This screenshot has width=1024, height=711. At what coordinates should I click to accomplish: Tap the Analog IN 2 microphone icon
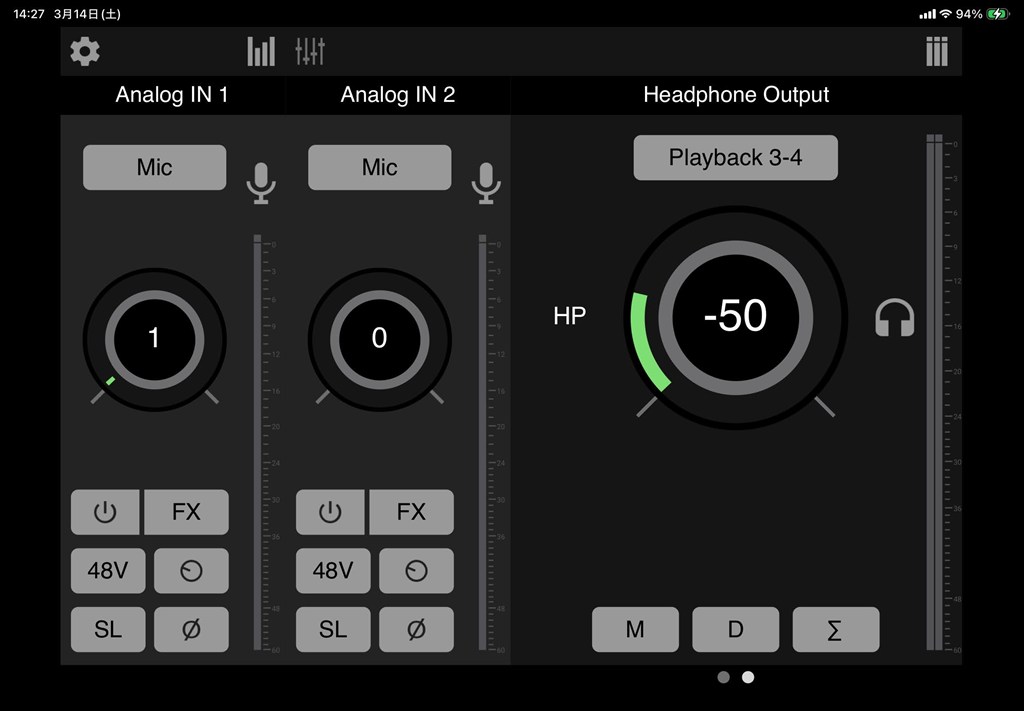486,183
